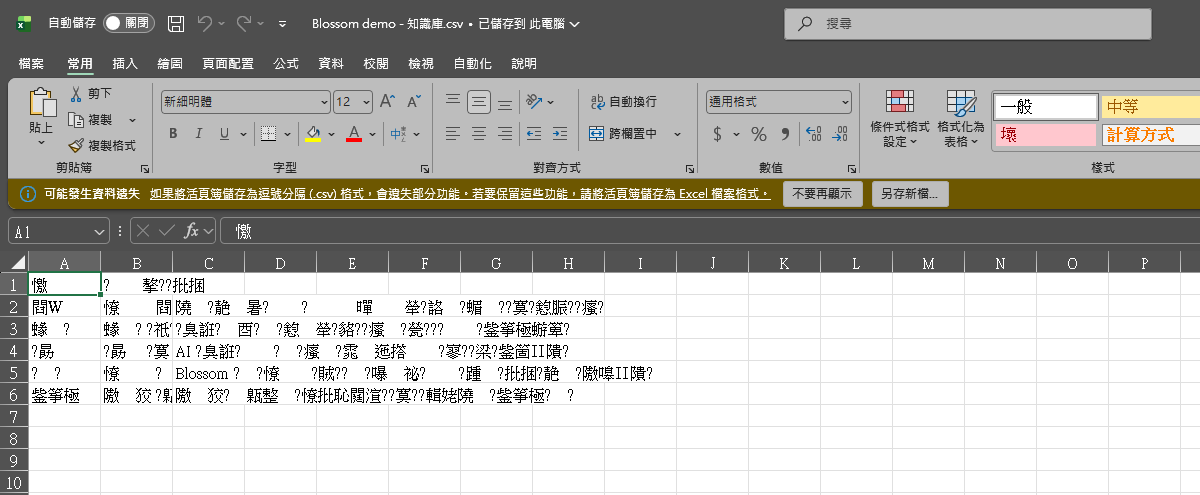Expand the Merge & Center options arrow
The image size is (1200, 495).
pos(677,133)
